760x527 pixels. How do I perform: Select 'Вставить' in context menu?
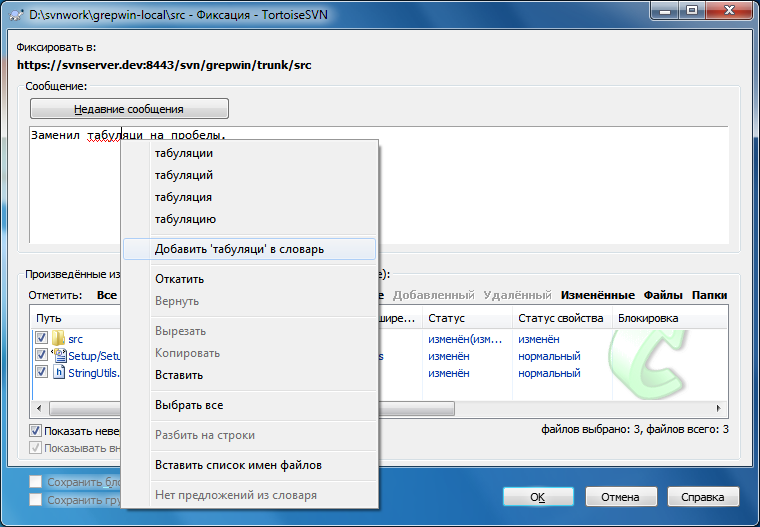[250, 375]
